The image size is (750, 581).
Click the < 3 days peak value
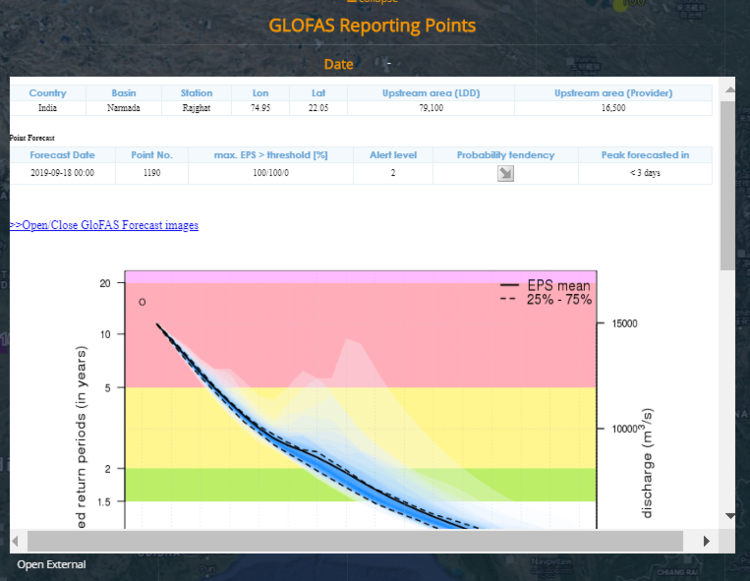pyautogui.click(x=645, y=173)
